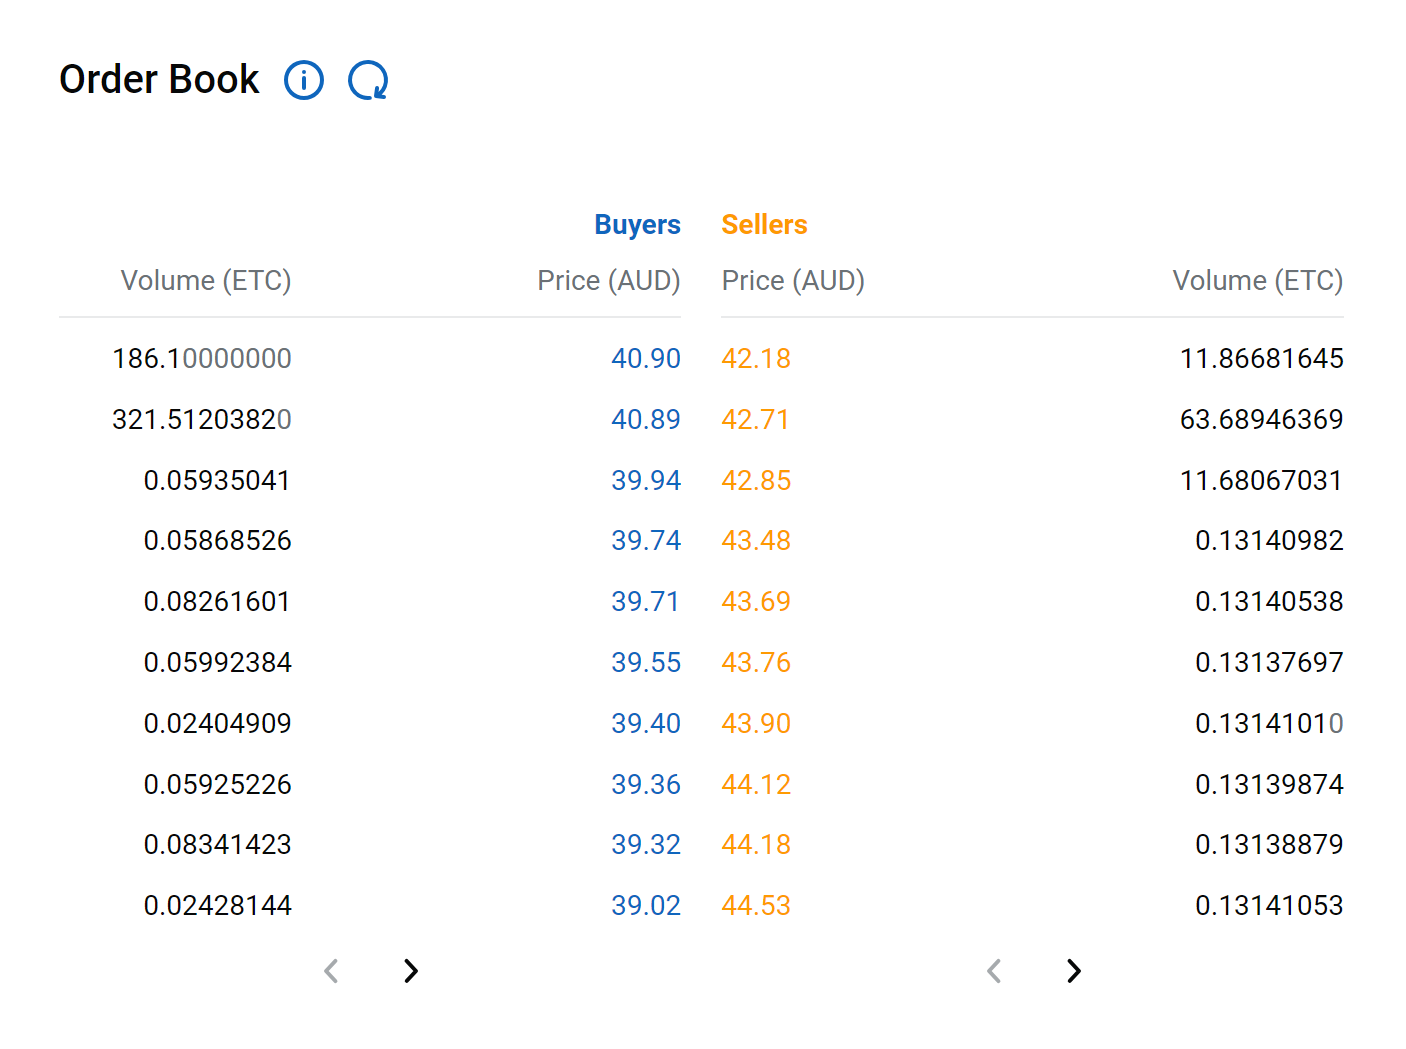Select buyer price 39.40
Image resolution: width=1406 pixels, height=1049 pixels.
pyautogui.click(x=646, y=723)
